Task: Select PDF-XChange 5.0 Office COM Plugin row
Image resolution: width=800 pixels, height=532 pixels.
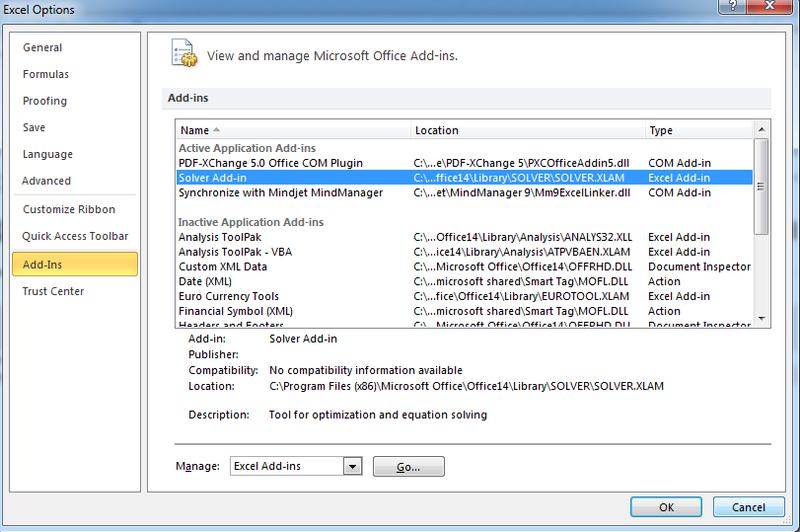Action: click(464, 163)
